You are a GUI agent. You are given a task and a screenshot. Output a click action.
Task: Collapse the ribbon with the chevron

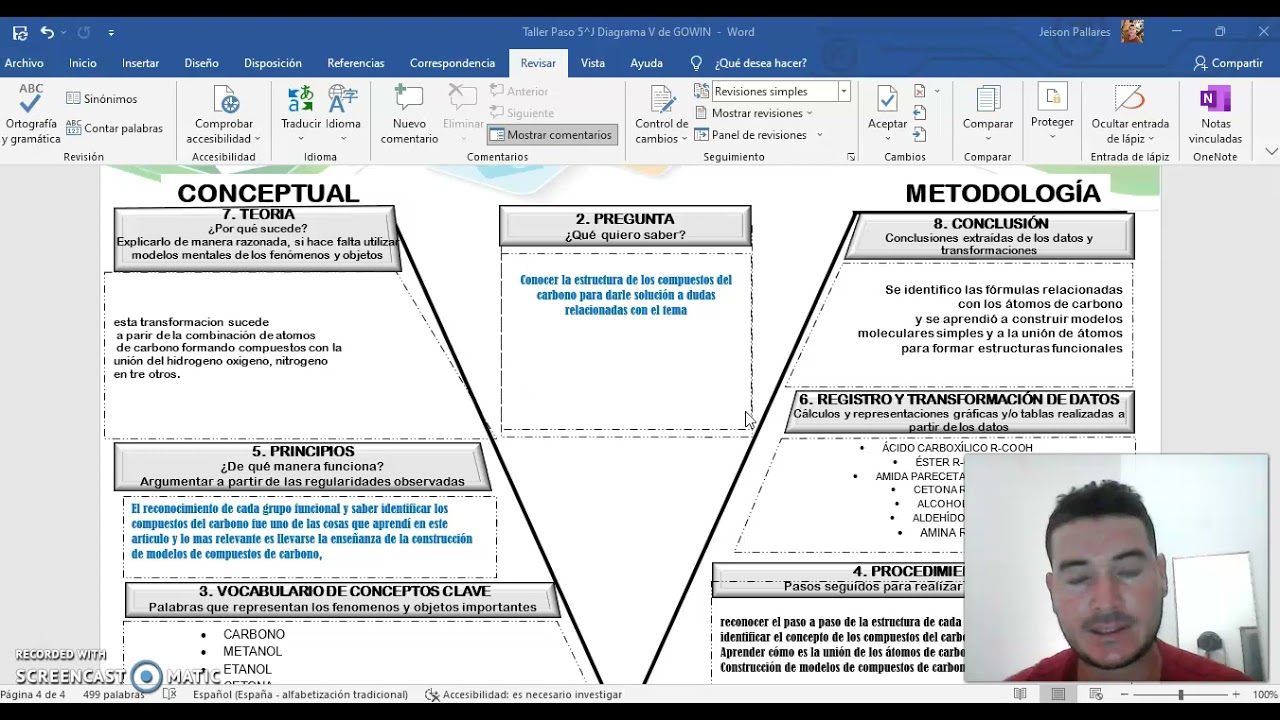click(1271, 152)
